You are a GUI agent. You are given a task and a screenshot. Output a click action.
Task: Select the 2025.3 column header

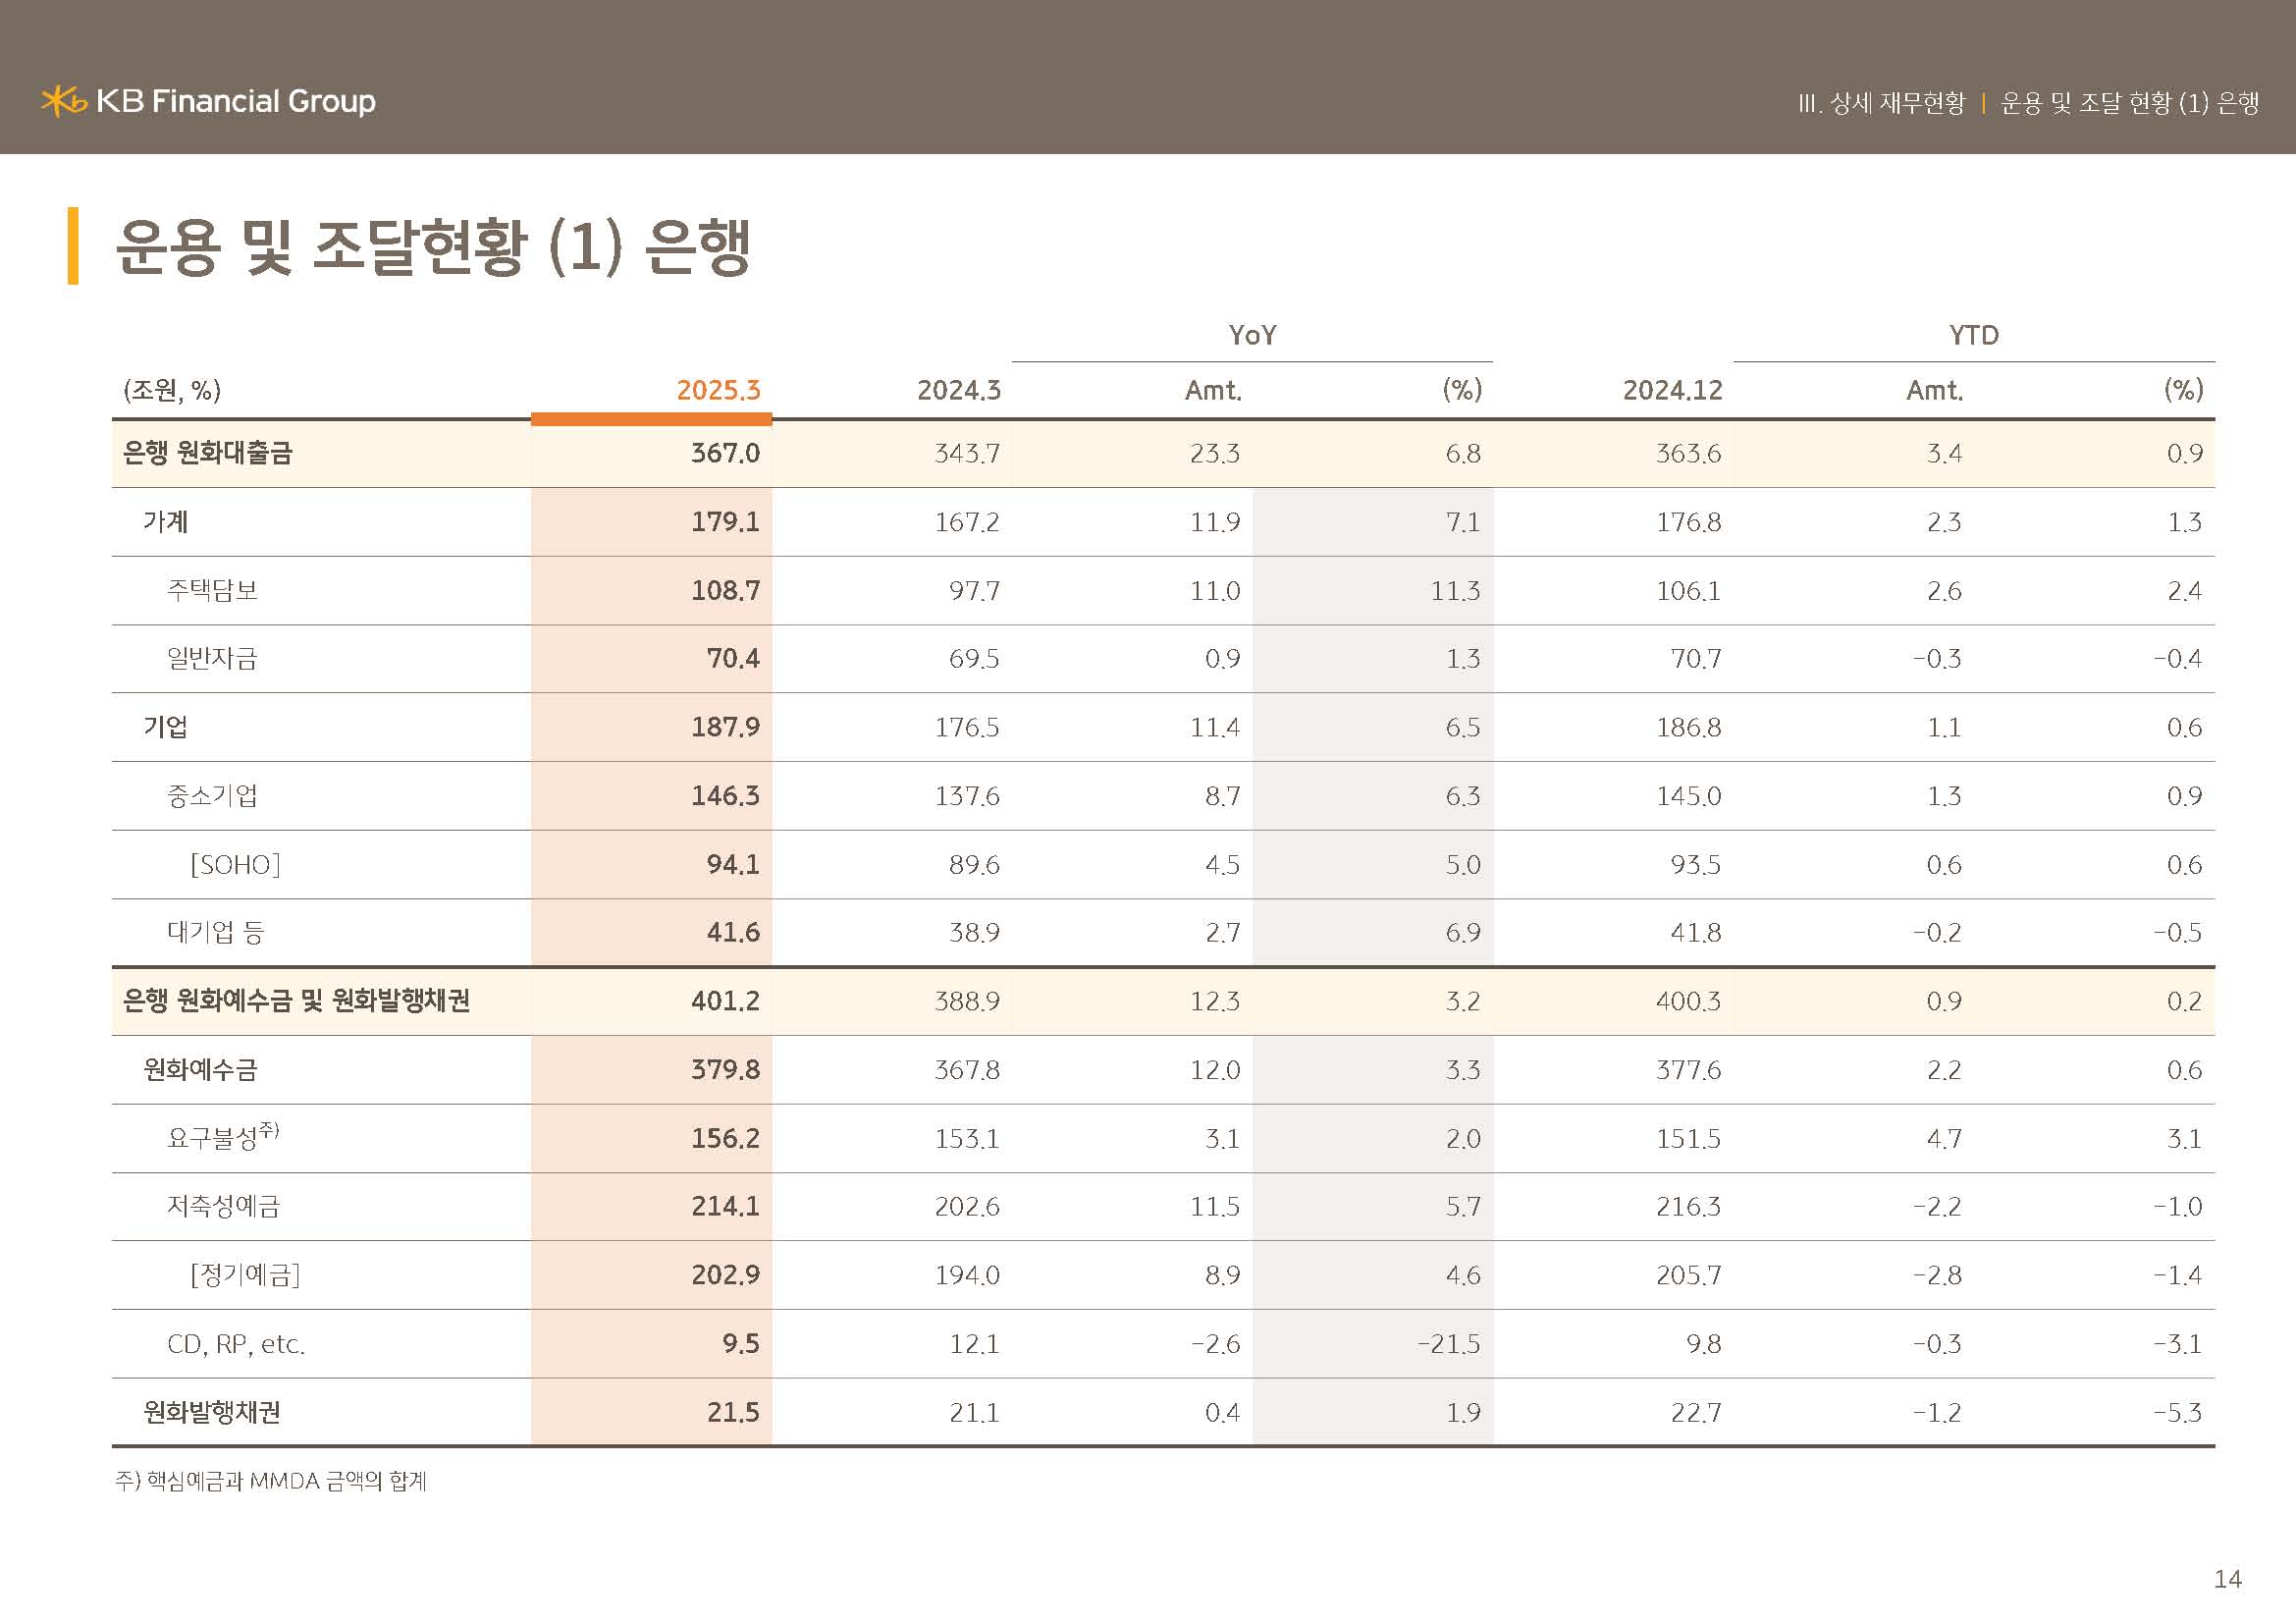(718, 390)
